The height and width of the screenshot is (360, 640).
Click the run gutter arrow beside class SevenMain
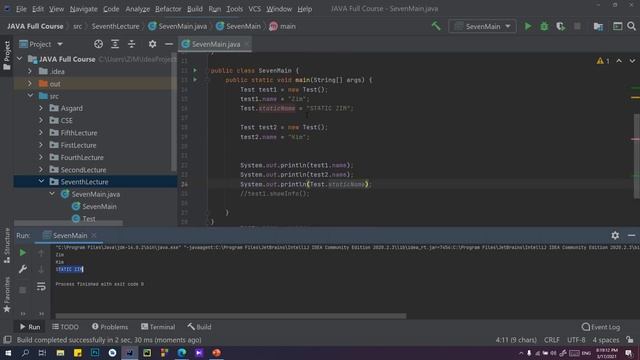tap(195, 71)
